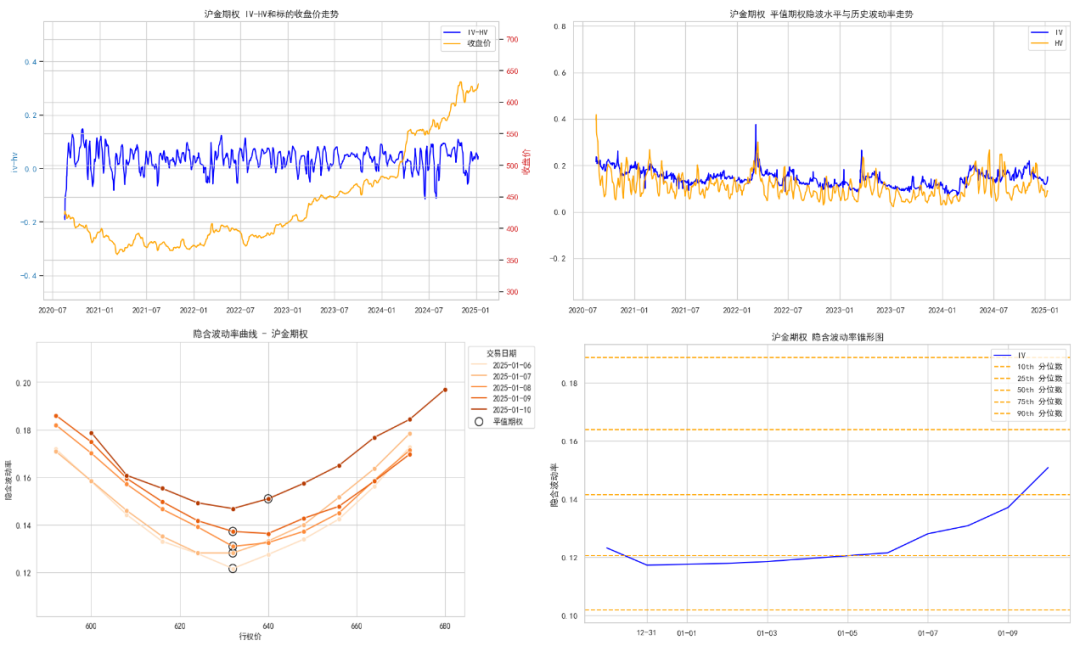Viewport: 1080px width, 646px height.
Task: Click the '620' strike tick on the smile chart
Action: pyautogui.click(x=180, y=626)
